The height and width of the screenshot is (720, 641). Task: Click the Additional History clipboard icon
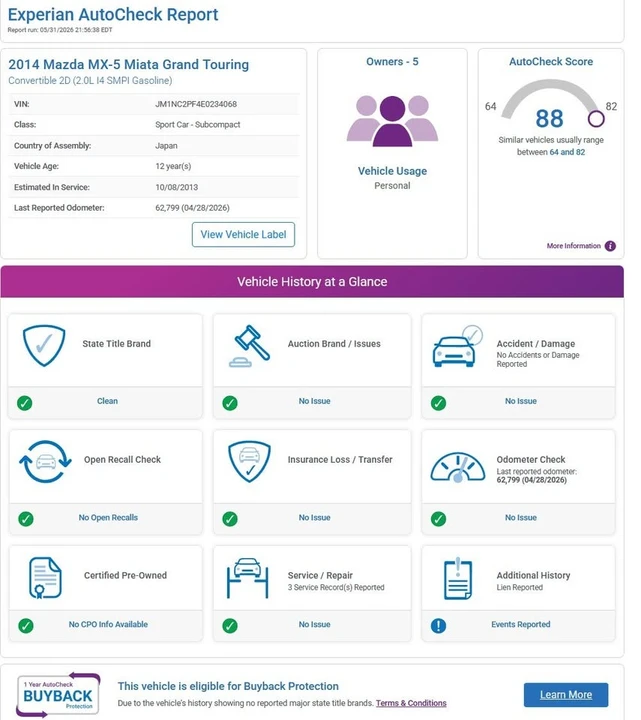[x=458, y=578]
